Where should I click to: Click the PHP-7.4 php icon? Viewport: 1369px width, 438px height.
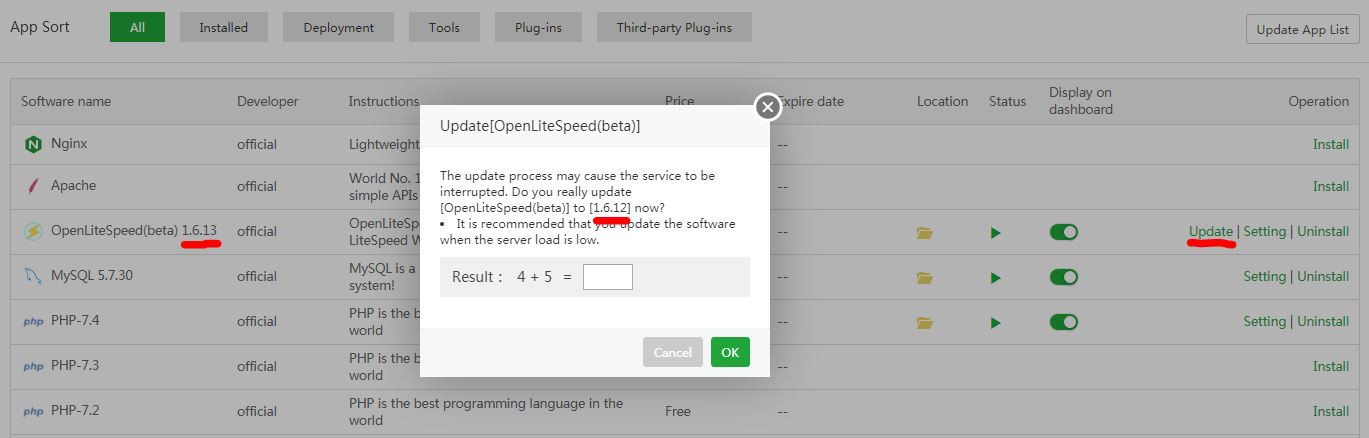pos(33,322)
